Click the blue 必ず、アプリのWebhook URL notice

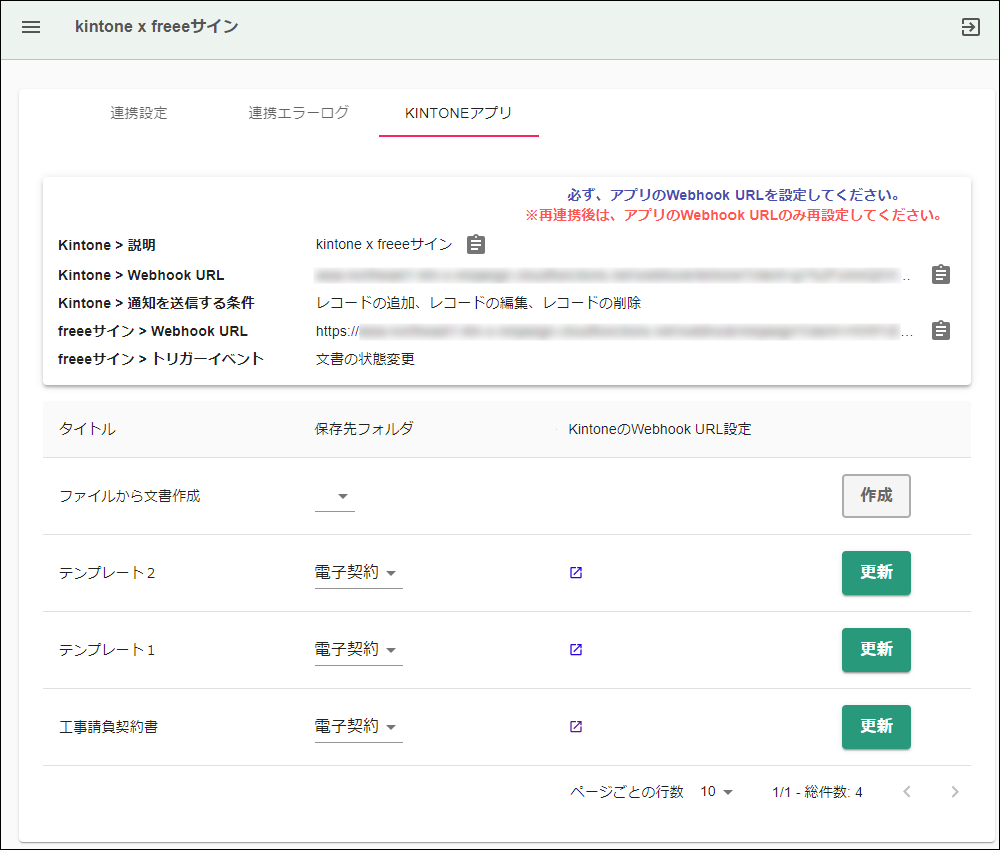click(x=735, y=195)
